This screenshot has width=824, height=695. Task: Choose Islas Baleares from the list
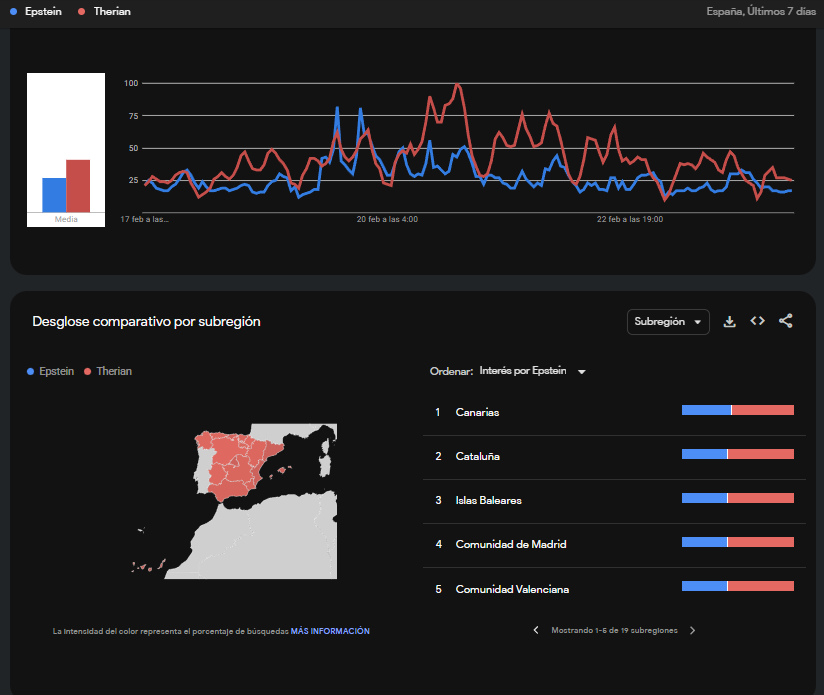488,500
